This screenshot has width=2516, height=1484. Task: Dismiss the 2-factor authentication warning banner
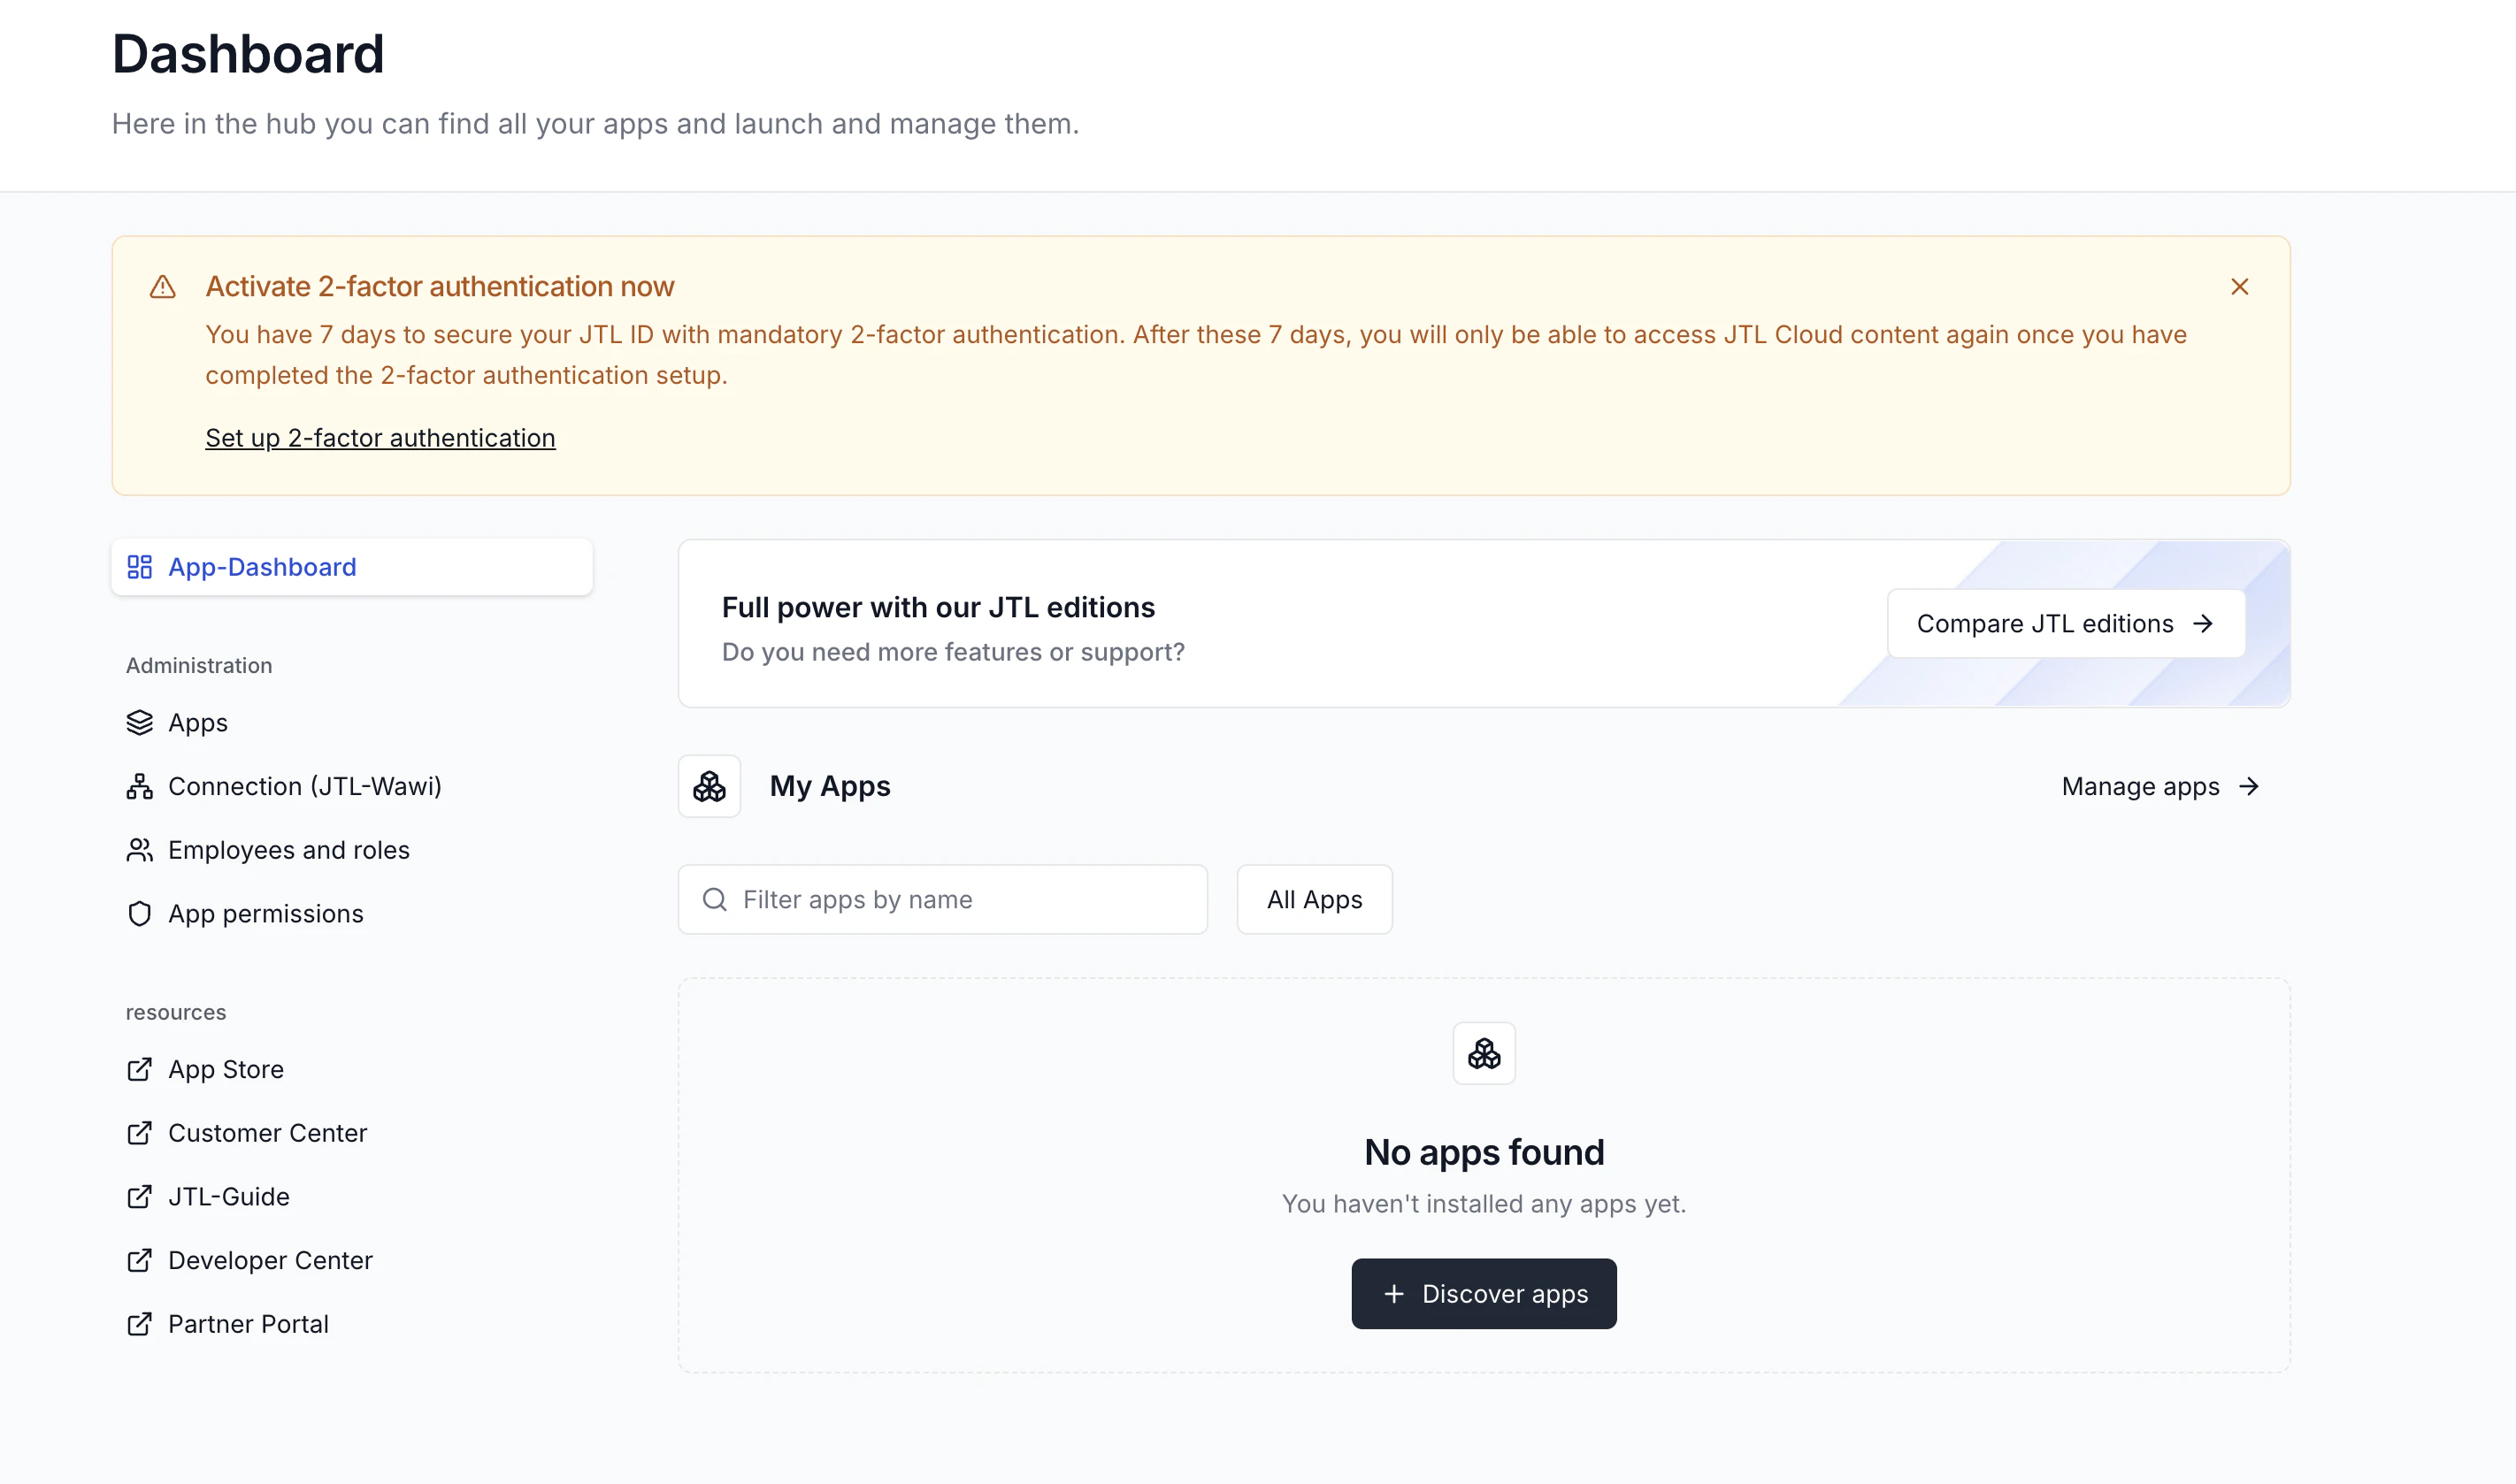pos(2239,287)
